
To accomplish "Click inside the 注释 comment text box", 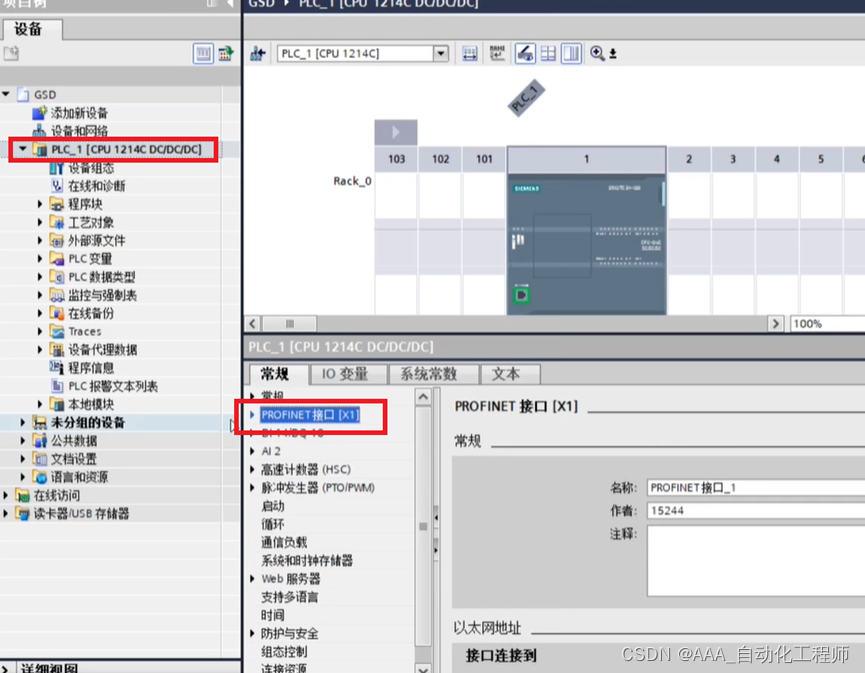I will (x=756, y=560).
